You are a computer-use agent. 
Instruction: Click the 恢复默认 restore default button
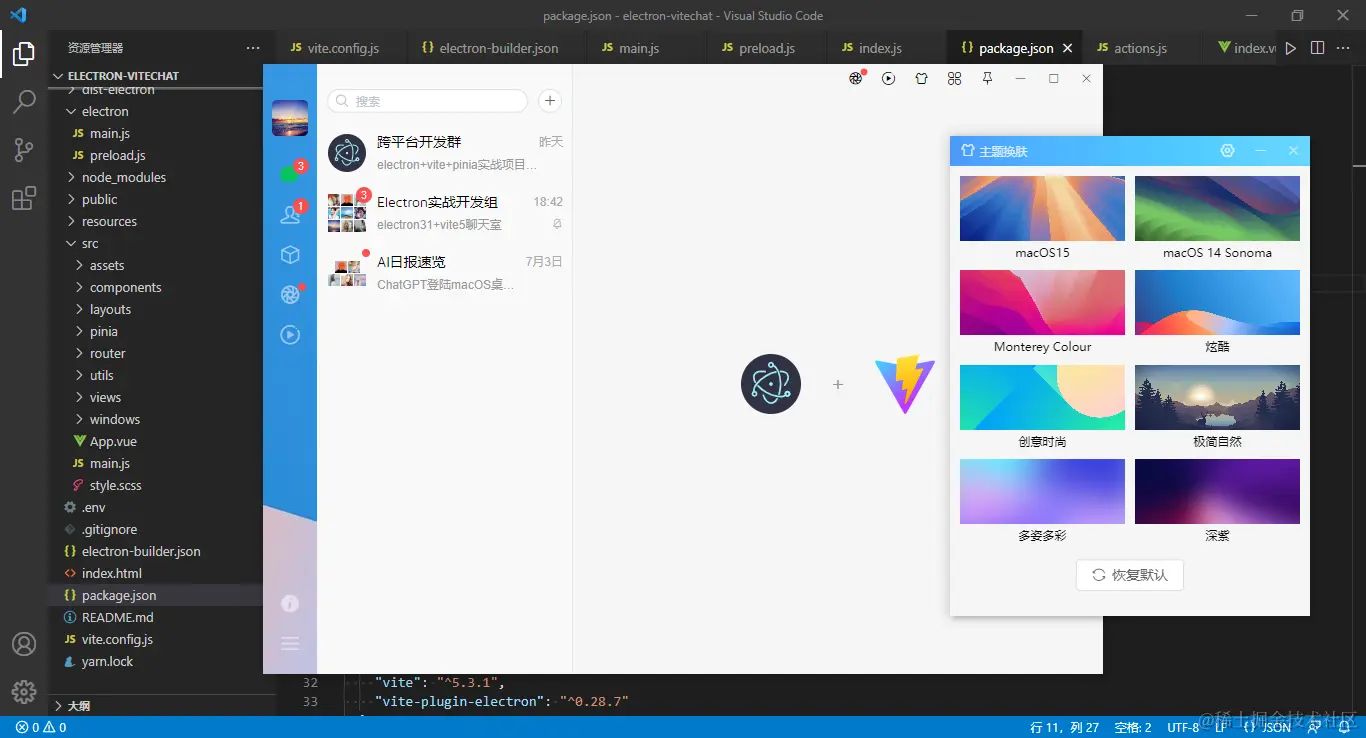(x=1129, y=575)
